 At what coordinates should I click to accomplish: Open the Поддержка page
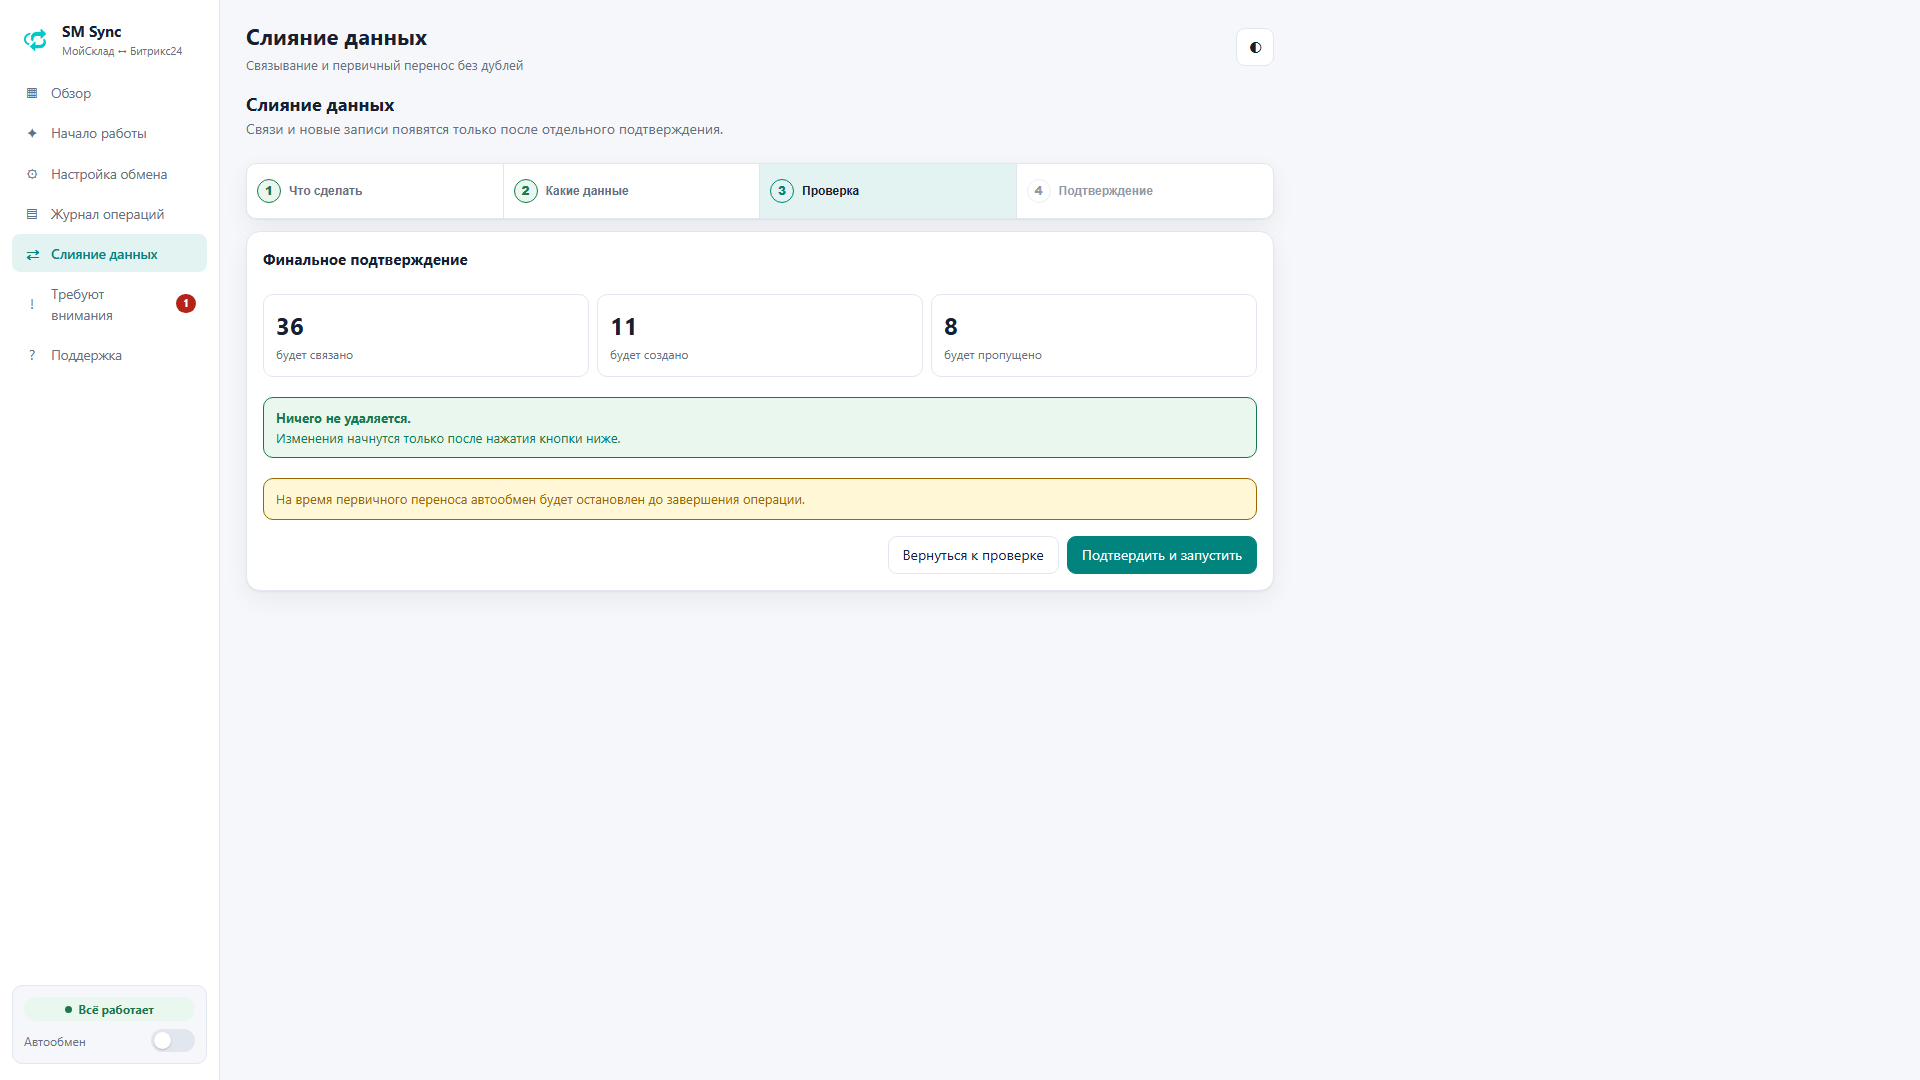pyautogui.click(x=109, y=355)
